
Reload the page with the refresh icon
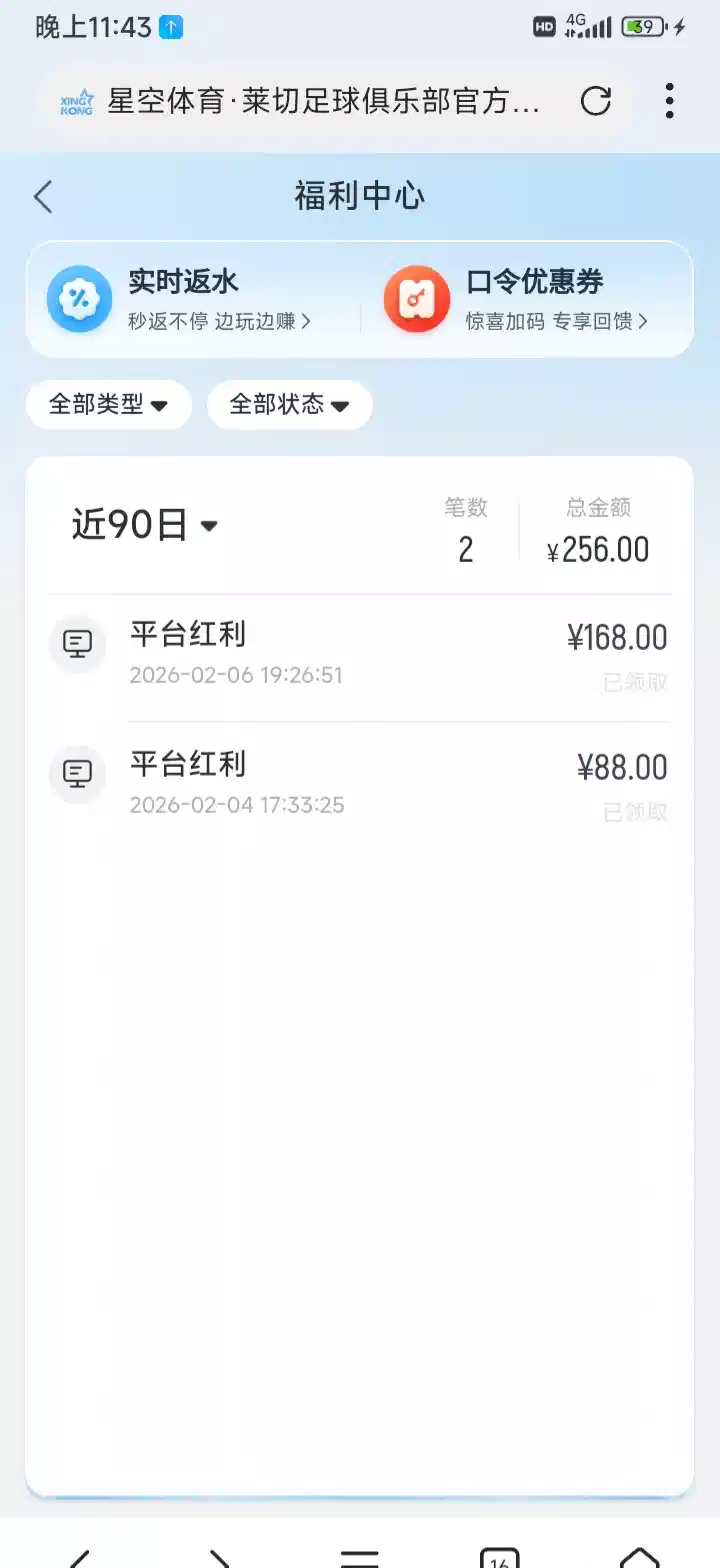pyautogui.click(x=596, y=101)
